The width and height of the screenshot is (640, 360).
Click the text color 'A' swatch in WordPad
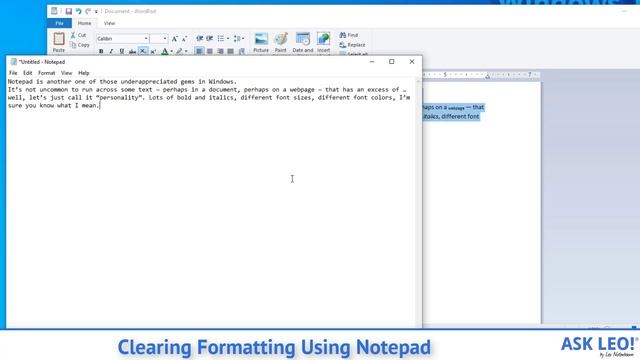tap(164, 51)
